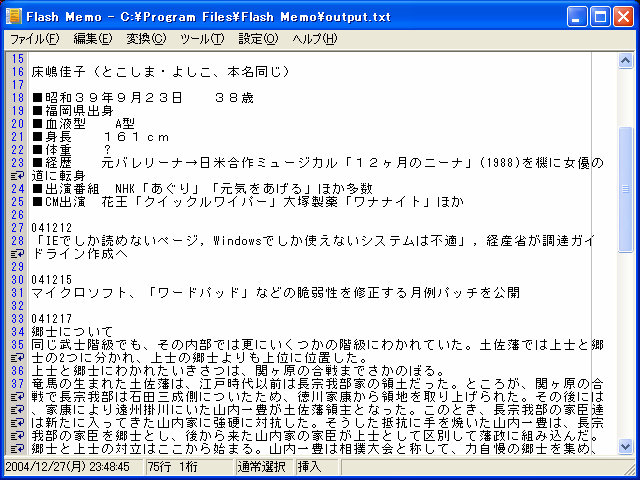640x480 pixels.
Task: Click line number 16 in the gutter
Action: pos(17,72)
